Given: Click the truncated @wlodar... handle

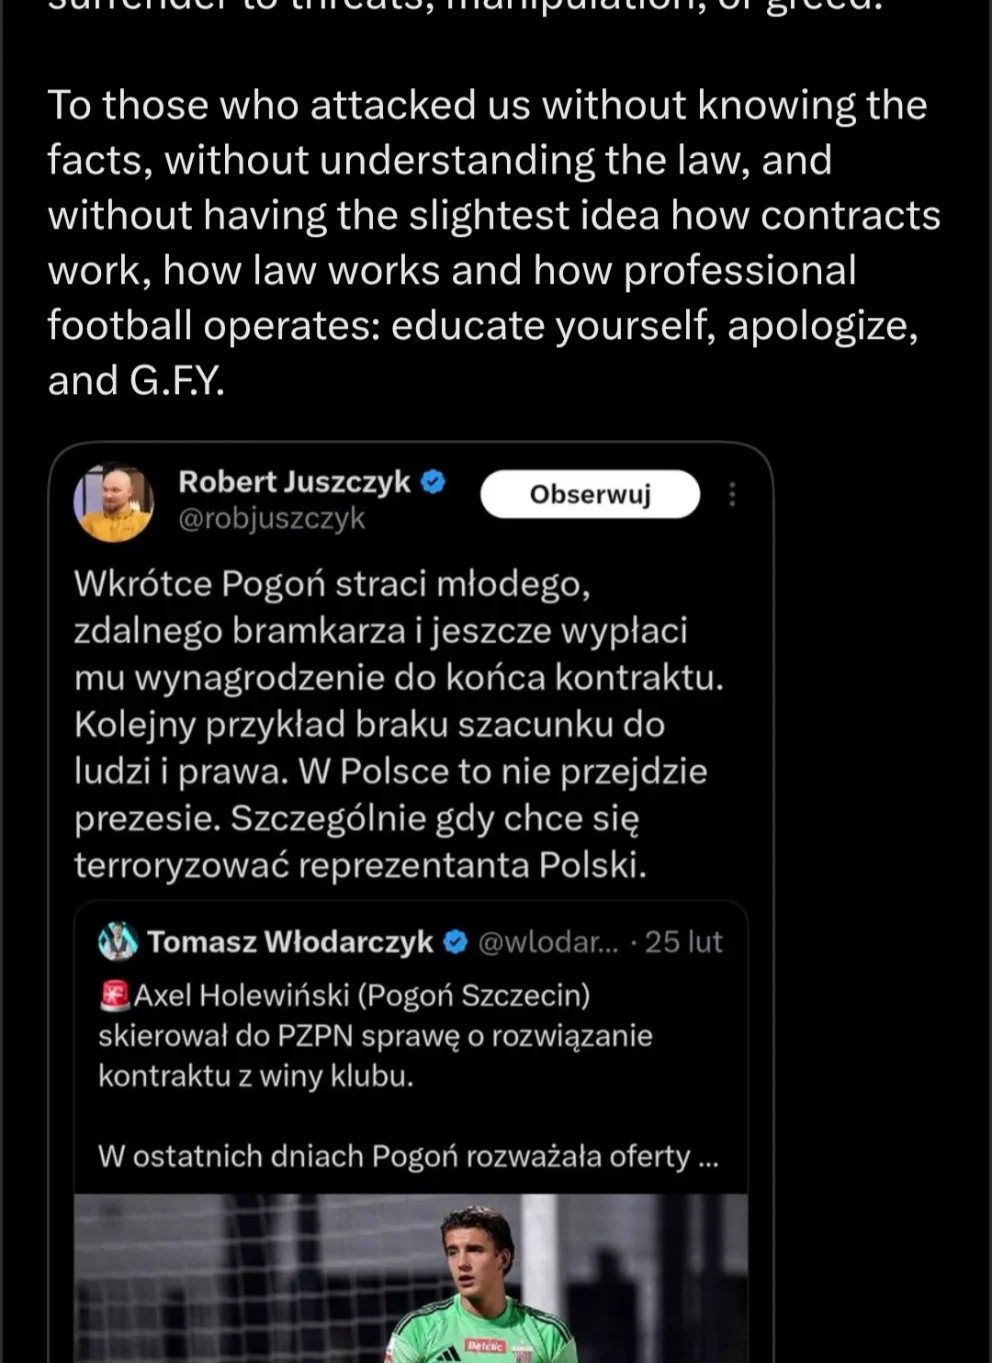Looking at the screenshot, I should coord(548,942).
